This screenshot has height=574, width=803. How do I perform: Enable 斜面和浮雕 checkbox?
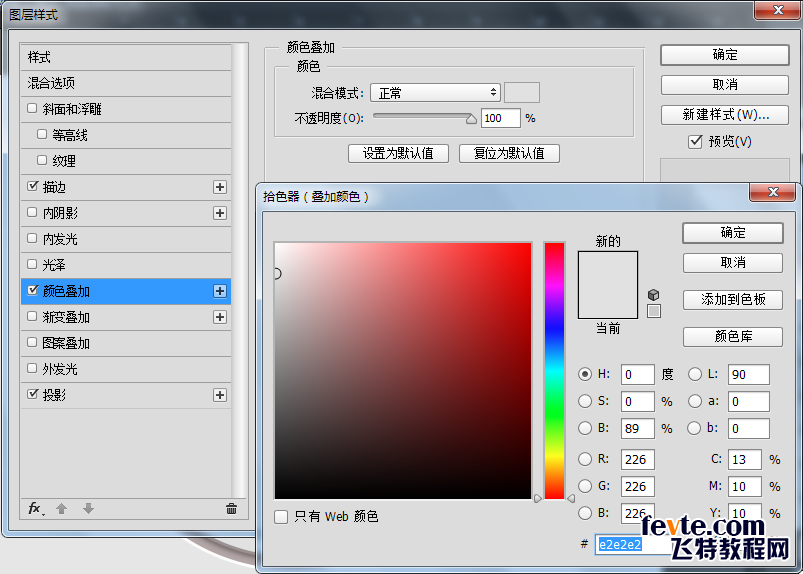click(32, 108)
